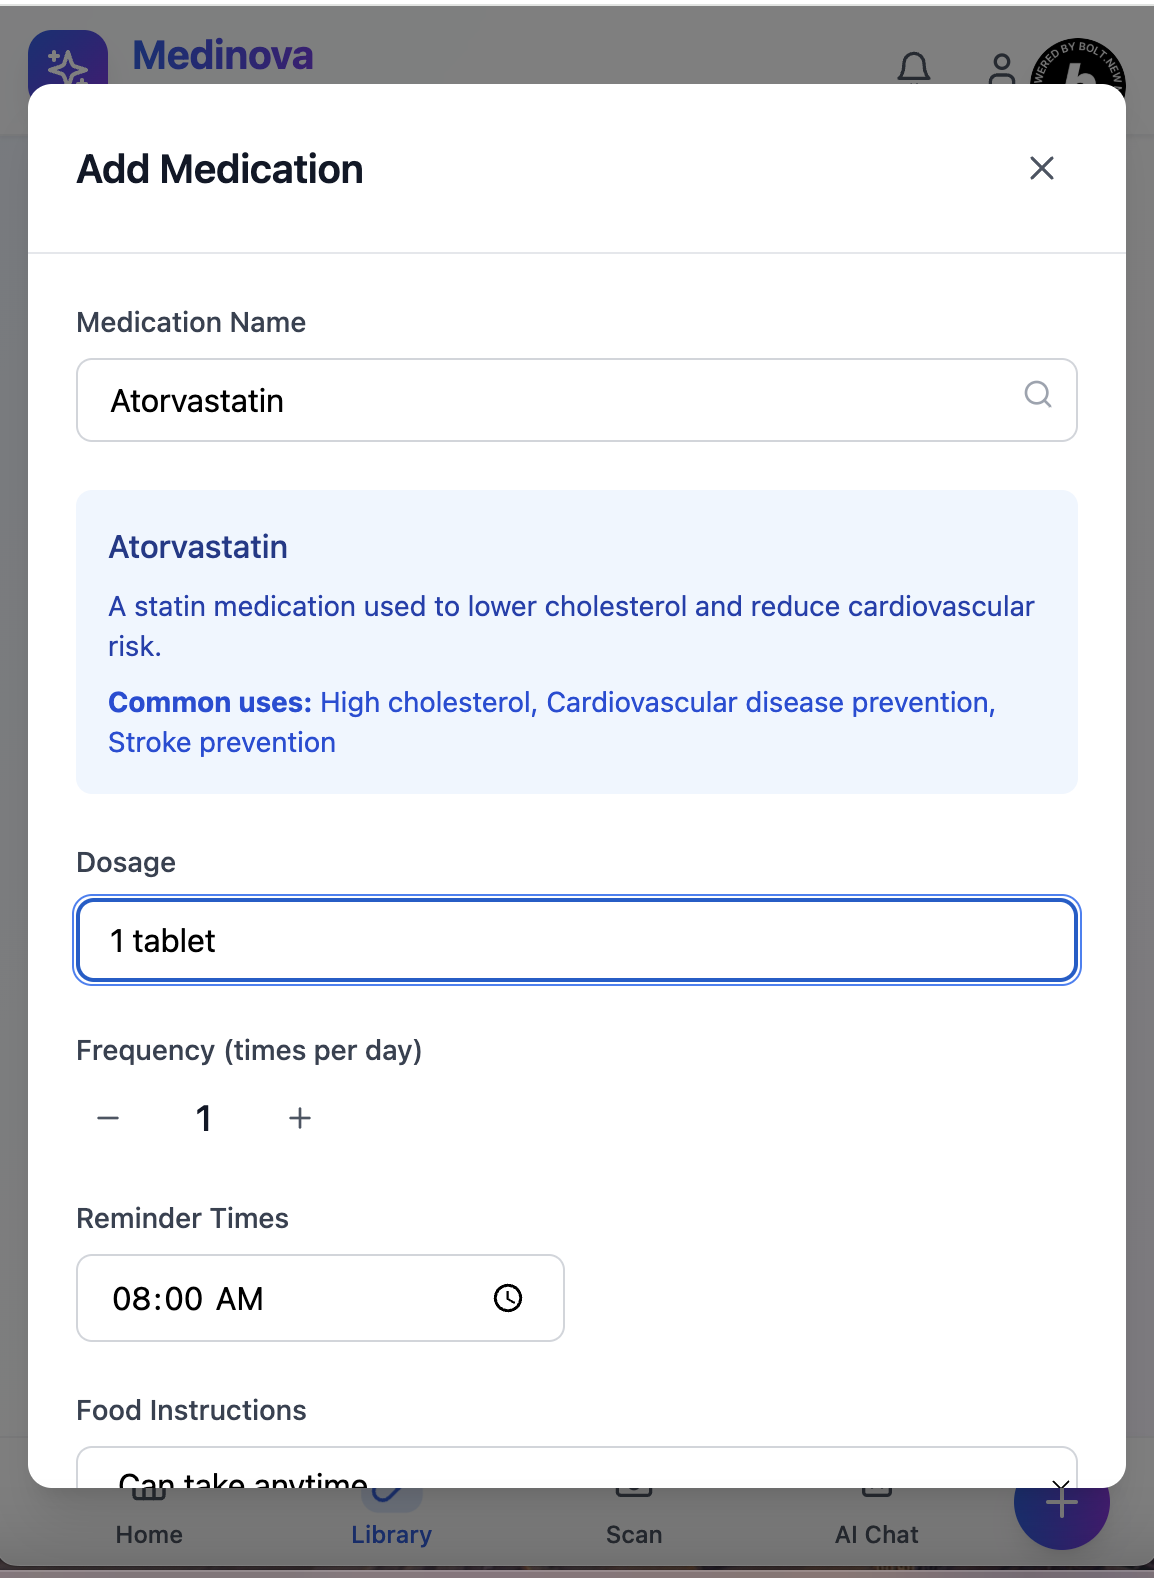Click the Medinova sparkle logo
Viewport: 1154px width, 1578px height.
click(68, 62)
